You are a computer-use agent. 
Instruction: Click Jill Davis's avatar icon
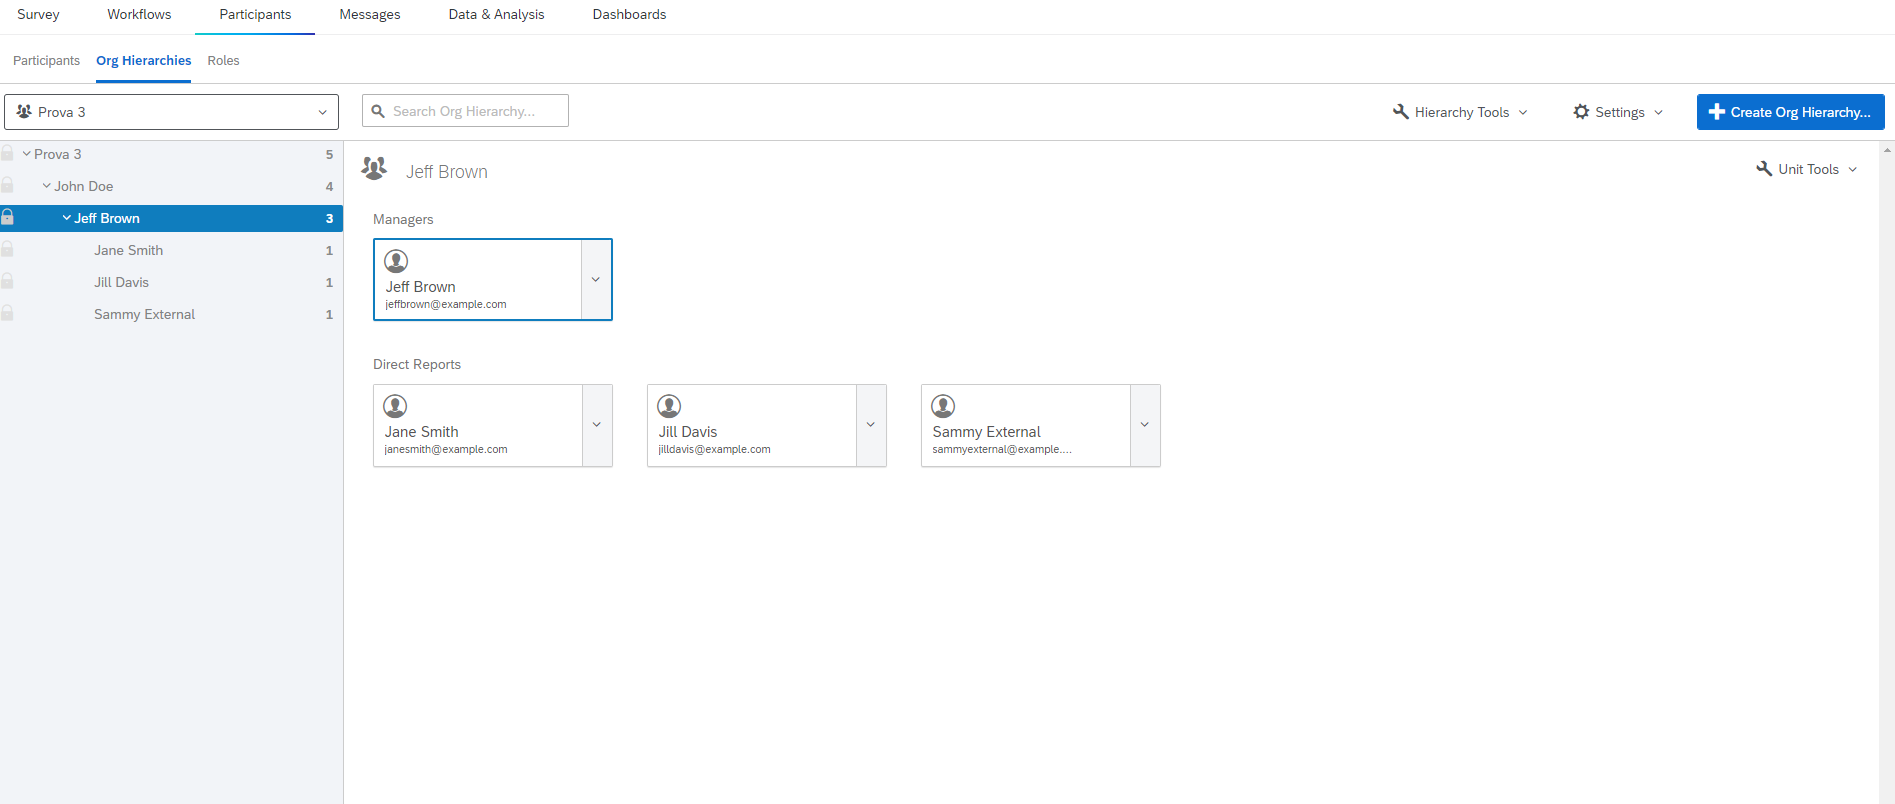click(669, 406)
